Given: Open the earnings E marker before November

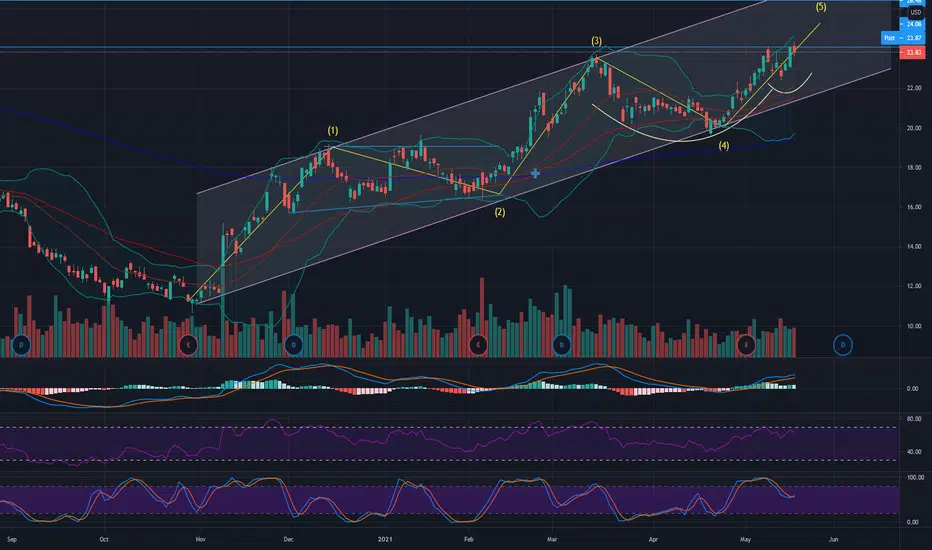Looking at the screenshot, I should [x=188, y=345].
